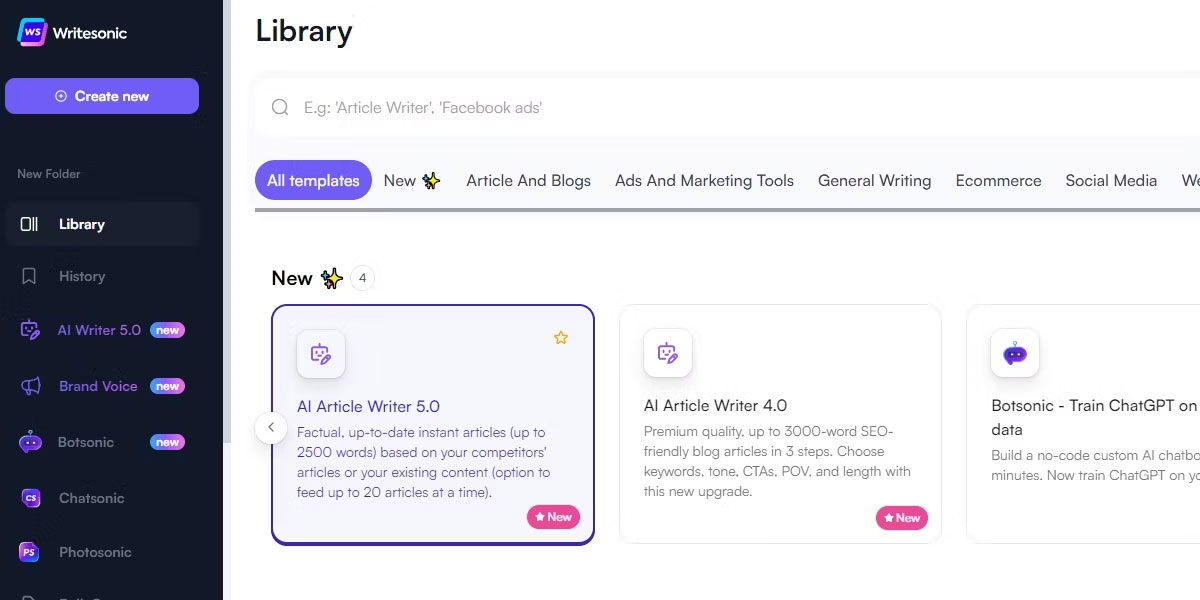
Task: Select the Ecommerce tab
Action: click(998, 181)
